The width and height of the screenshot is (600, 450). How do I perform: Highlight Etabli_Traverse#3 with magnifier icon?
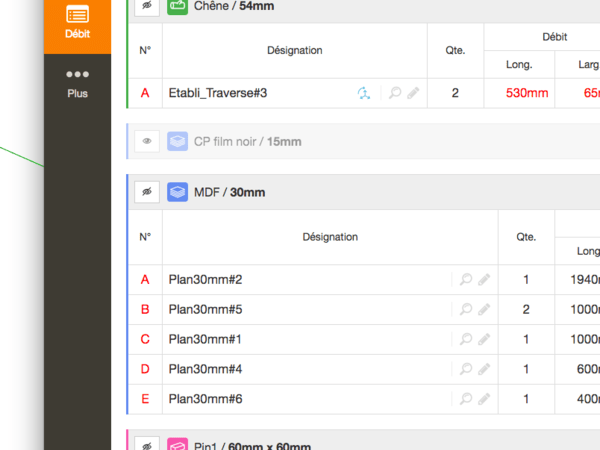[395, 93]
